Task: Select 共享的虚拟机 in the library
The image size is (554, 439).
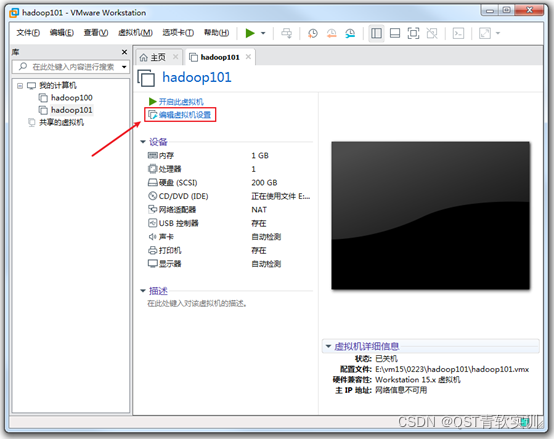Action: pos(56,123)
